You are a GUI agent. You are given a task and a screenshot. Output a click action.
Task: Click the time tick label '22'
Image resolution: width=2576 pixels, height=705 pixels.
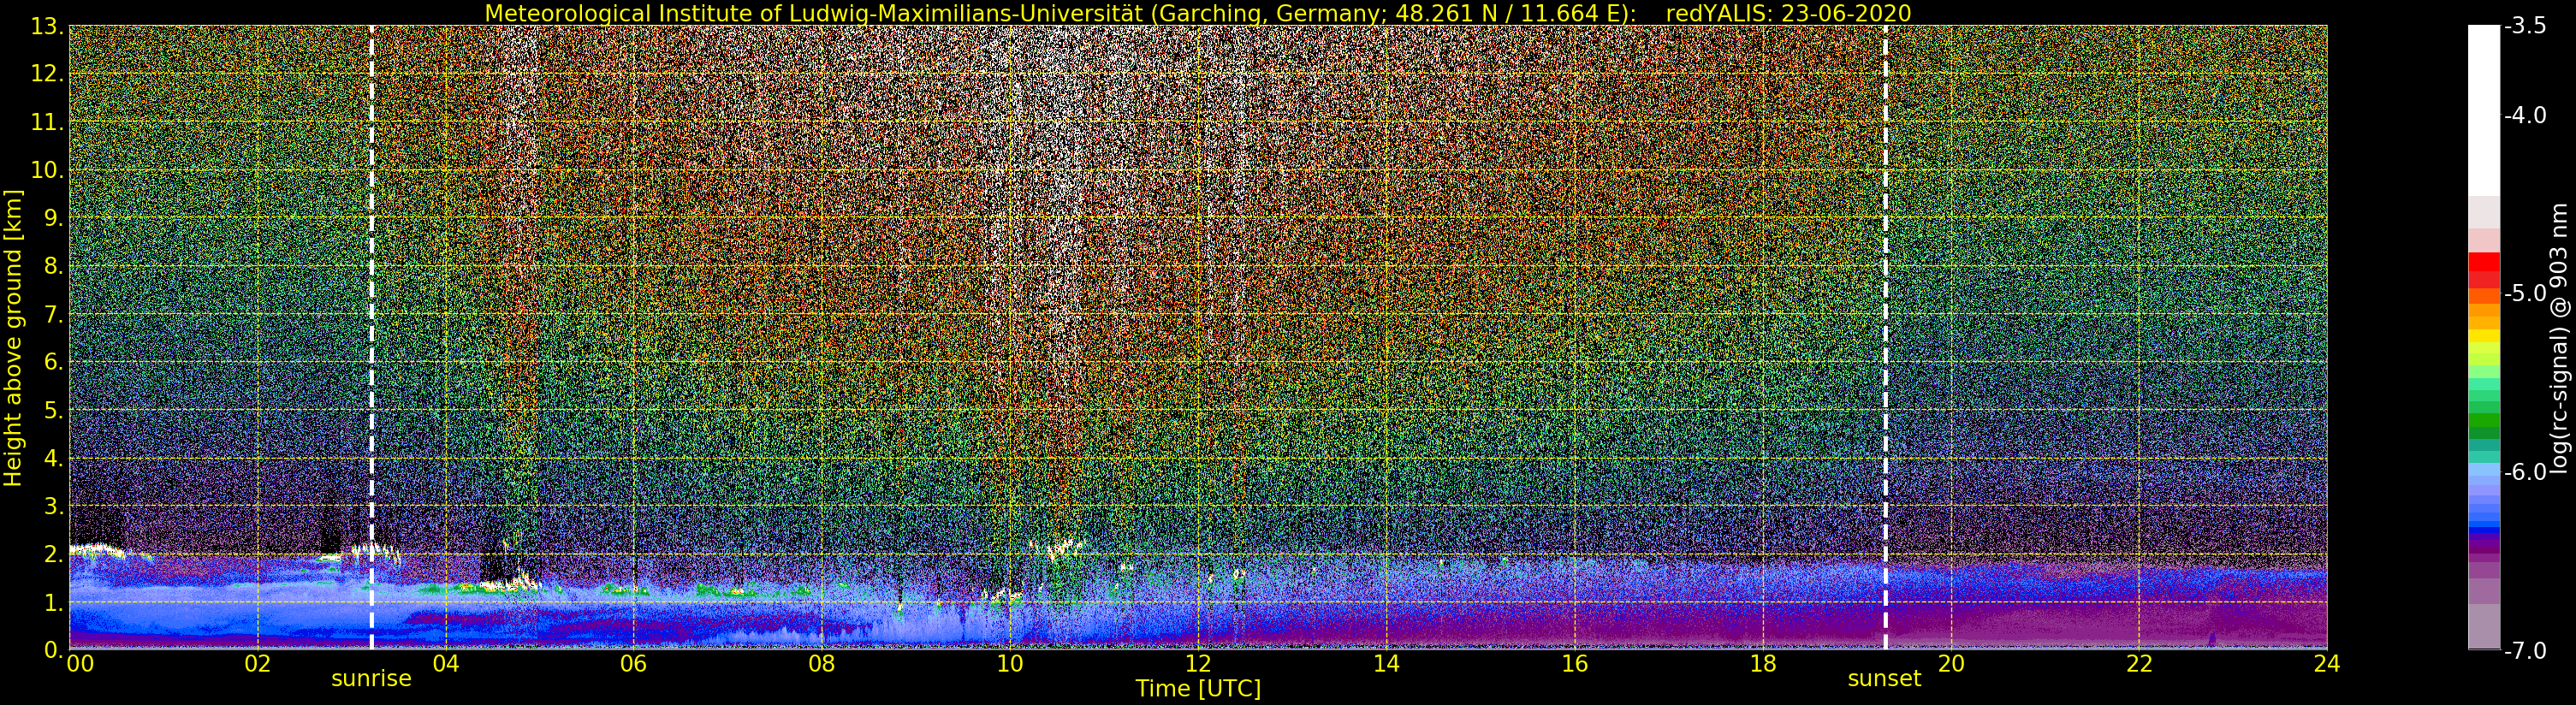[x=2138, y=663]
